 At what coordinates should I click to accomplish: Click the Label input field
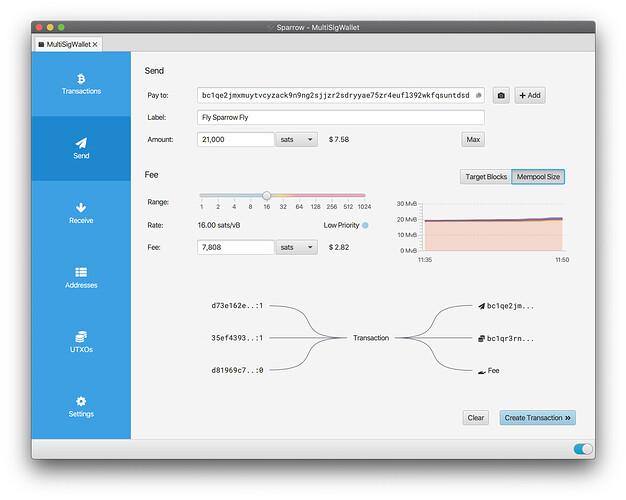(341, 117)
